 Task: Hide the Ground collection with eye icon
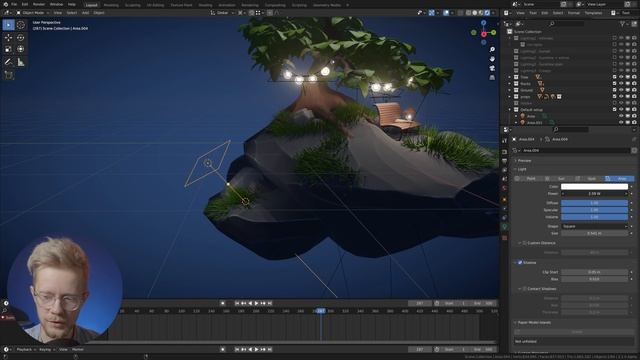tap(621, 90)
